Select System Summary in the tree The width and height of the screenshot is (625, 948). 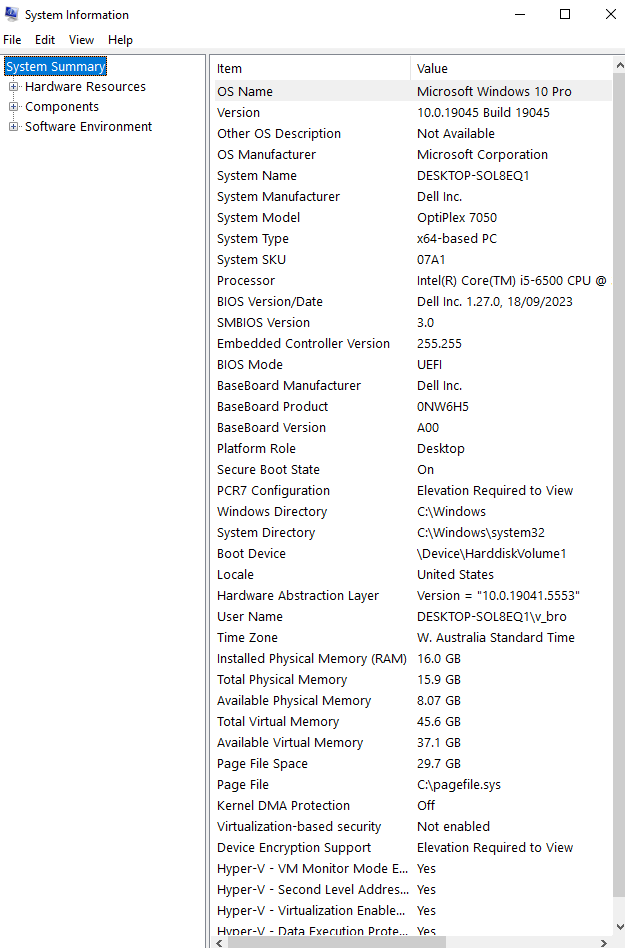[x=56, y=67]
